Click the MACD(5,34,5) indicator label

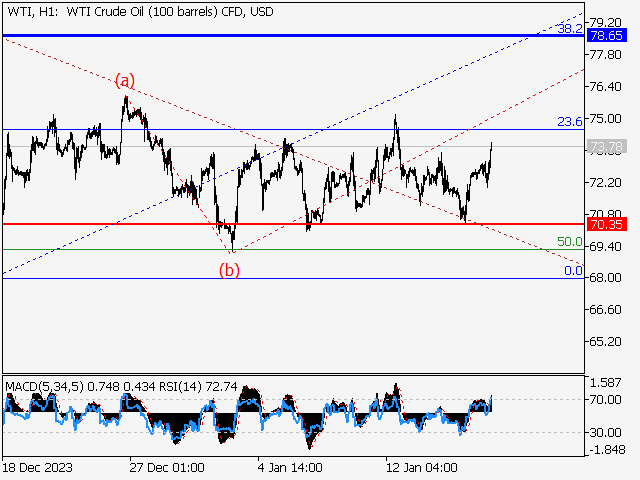(45, 386)
